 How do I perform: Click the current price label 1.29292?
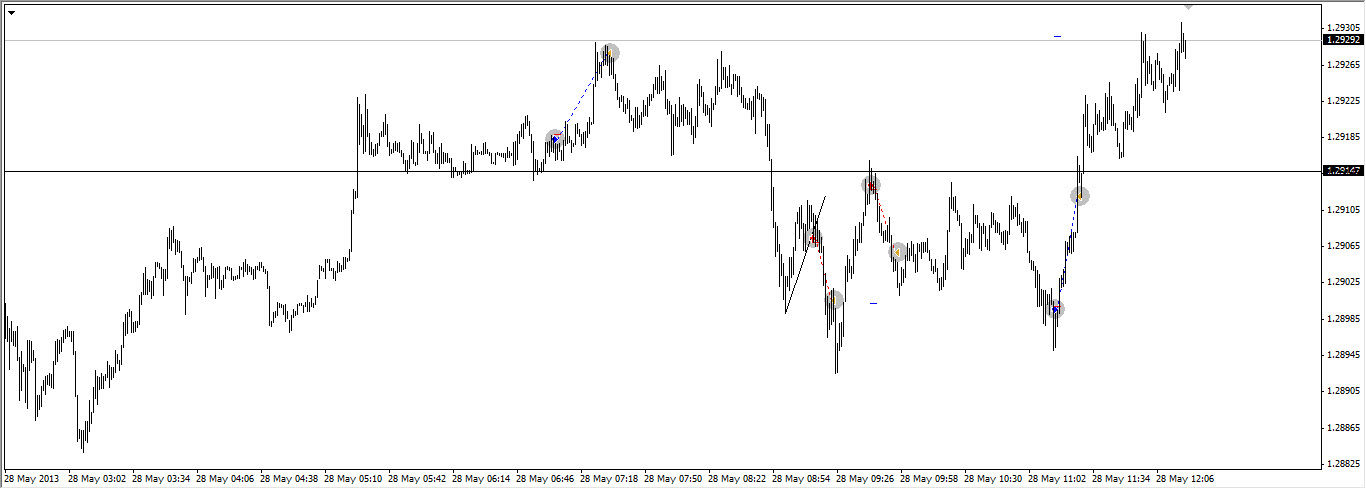[1341, 40]
